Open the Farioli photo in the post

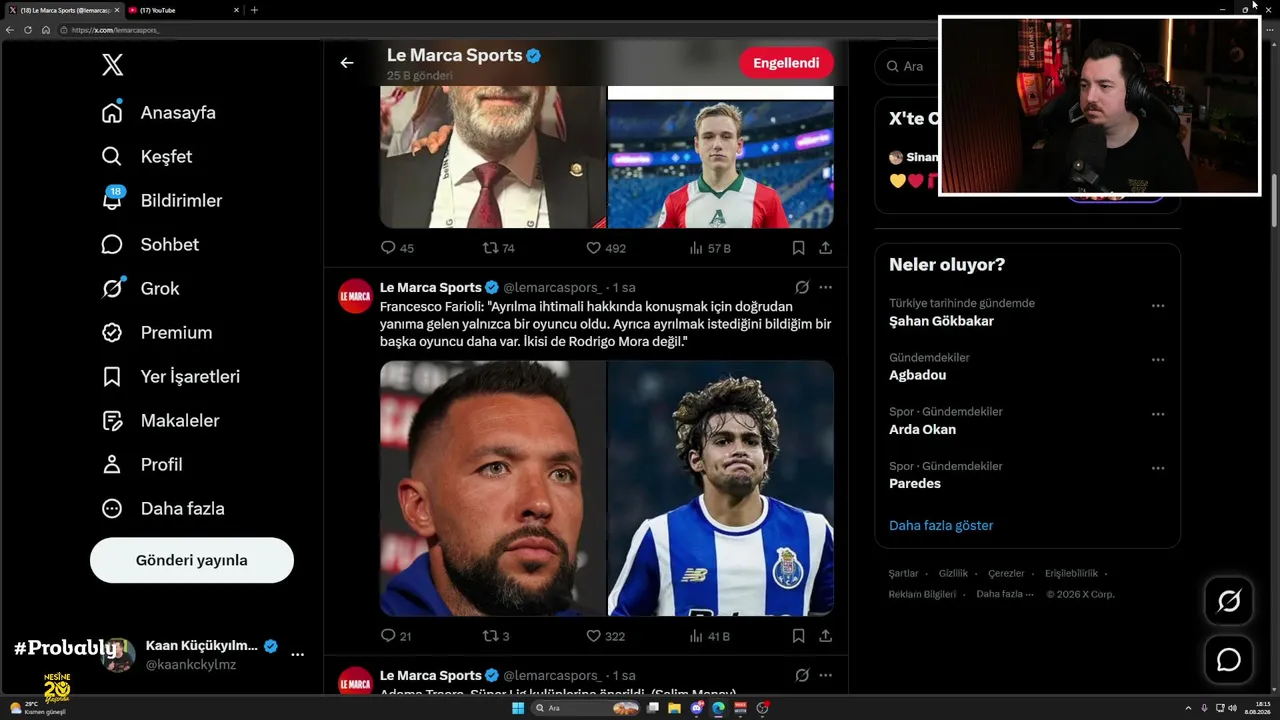pyautogui.click(x=493, y=488)
